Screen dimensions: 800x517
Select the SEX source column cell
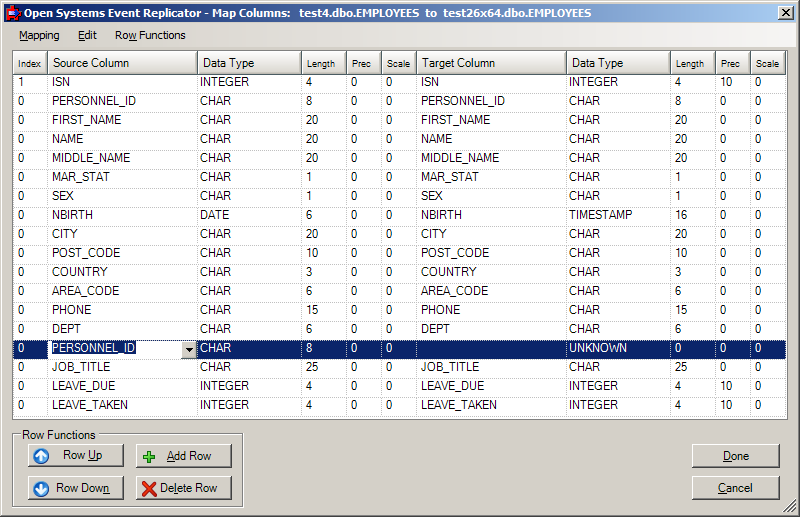(122, 196)
